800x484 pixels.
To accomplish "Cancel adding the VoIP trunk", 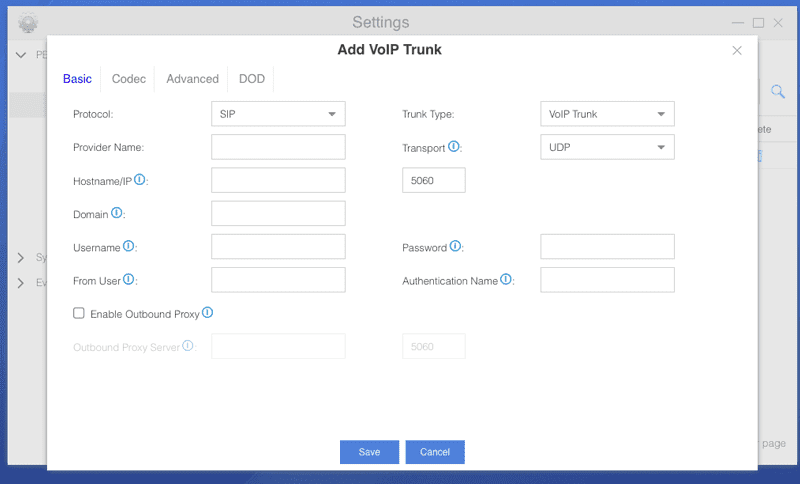I will [x=435, y=452].
